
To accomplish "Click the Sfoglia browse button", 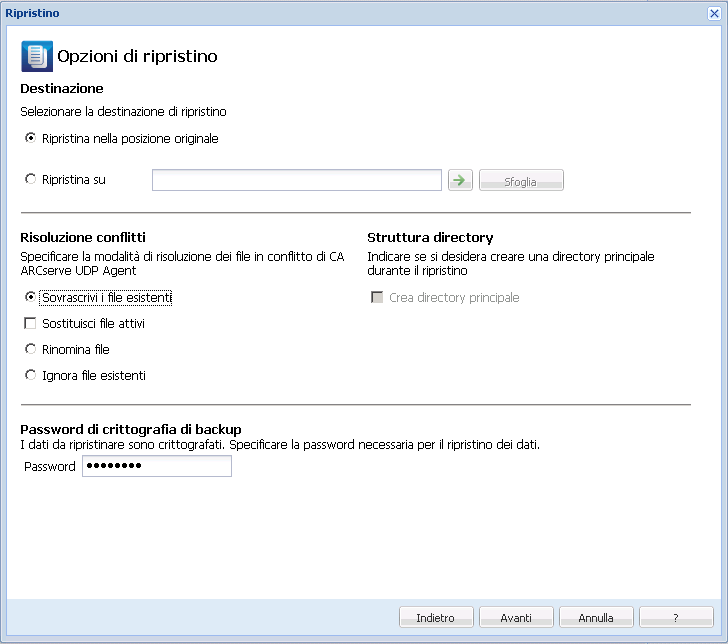I will tap(521, 180).
